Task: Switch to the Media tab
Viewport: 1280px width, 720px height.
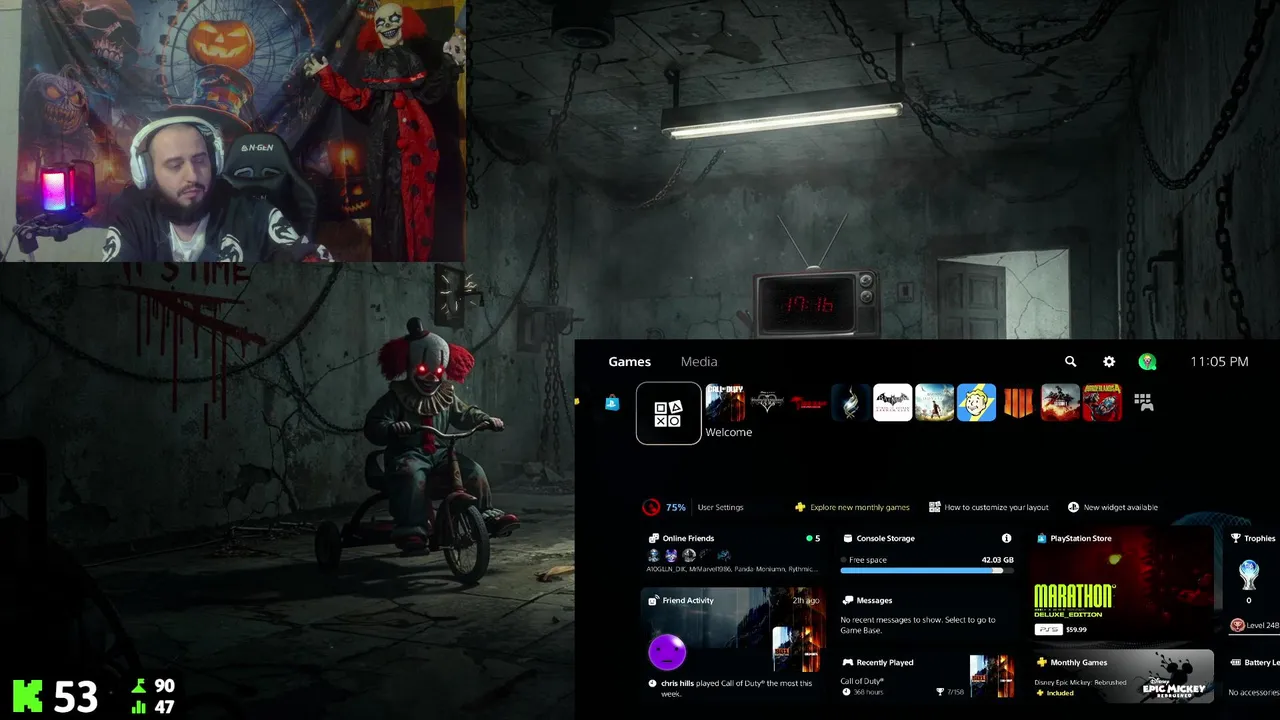Action: click(699, 362)
